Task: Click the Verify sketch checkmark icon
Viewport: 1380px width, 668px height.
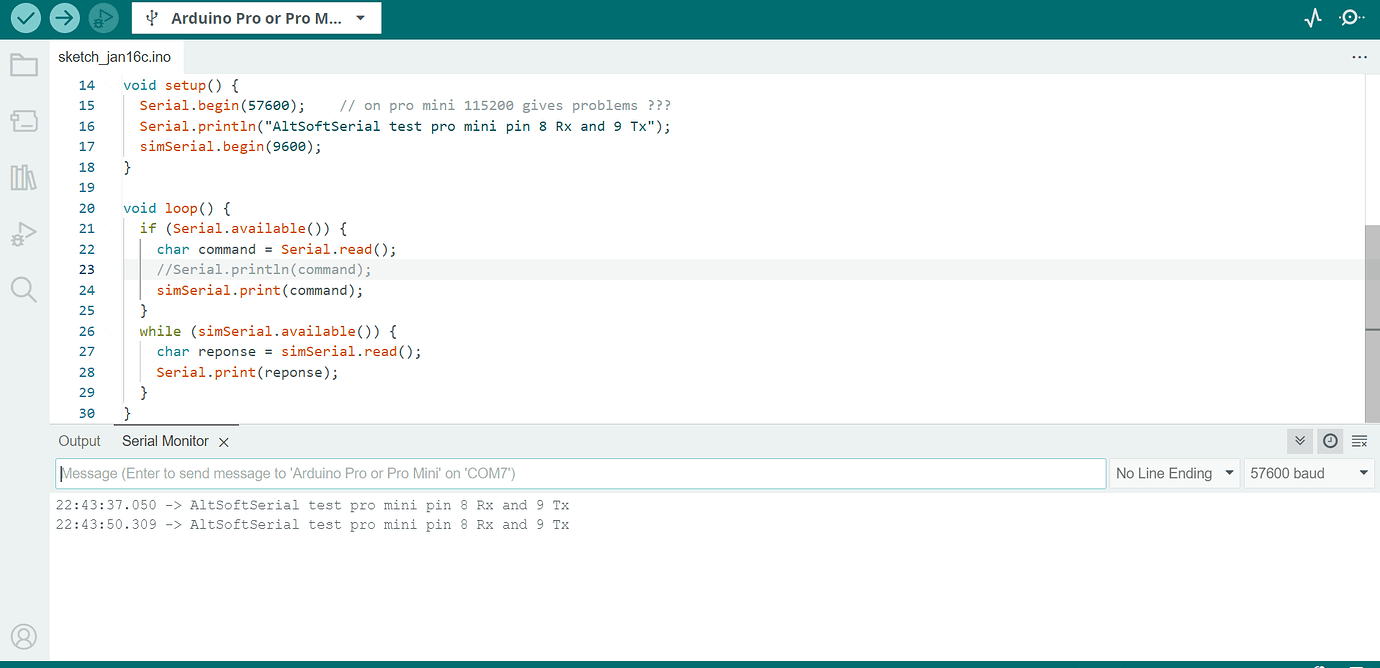Action: point(25,17)
